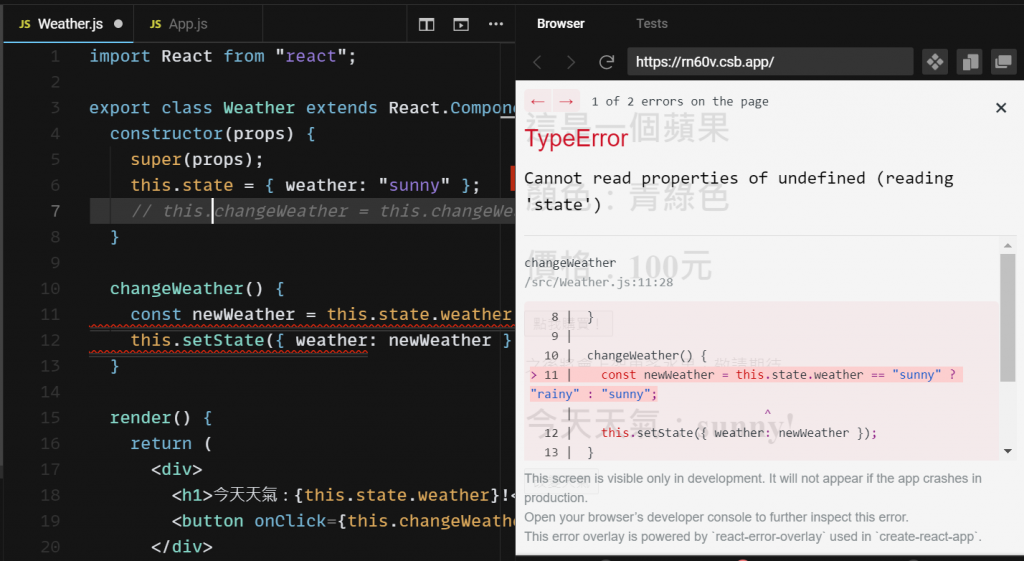Viewport: 1024px width, 561px height.
Task: Click 'Cannot read properties of undefined' message
Action: (x=739, y=191)
